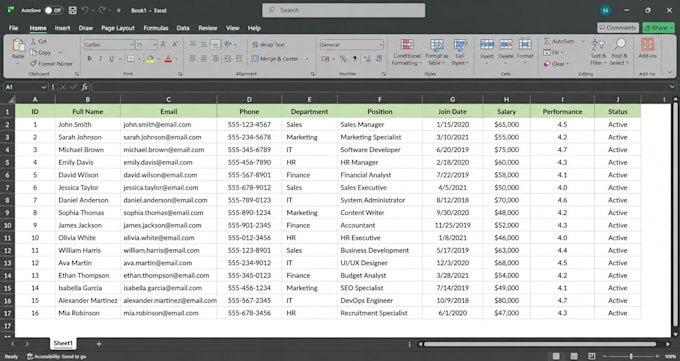680x361 pixels.
Task: Collapse the ribbon with the chevron
Action: click(x=670, y=72)
